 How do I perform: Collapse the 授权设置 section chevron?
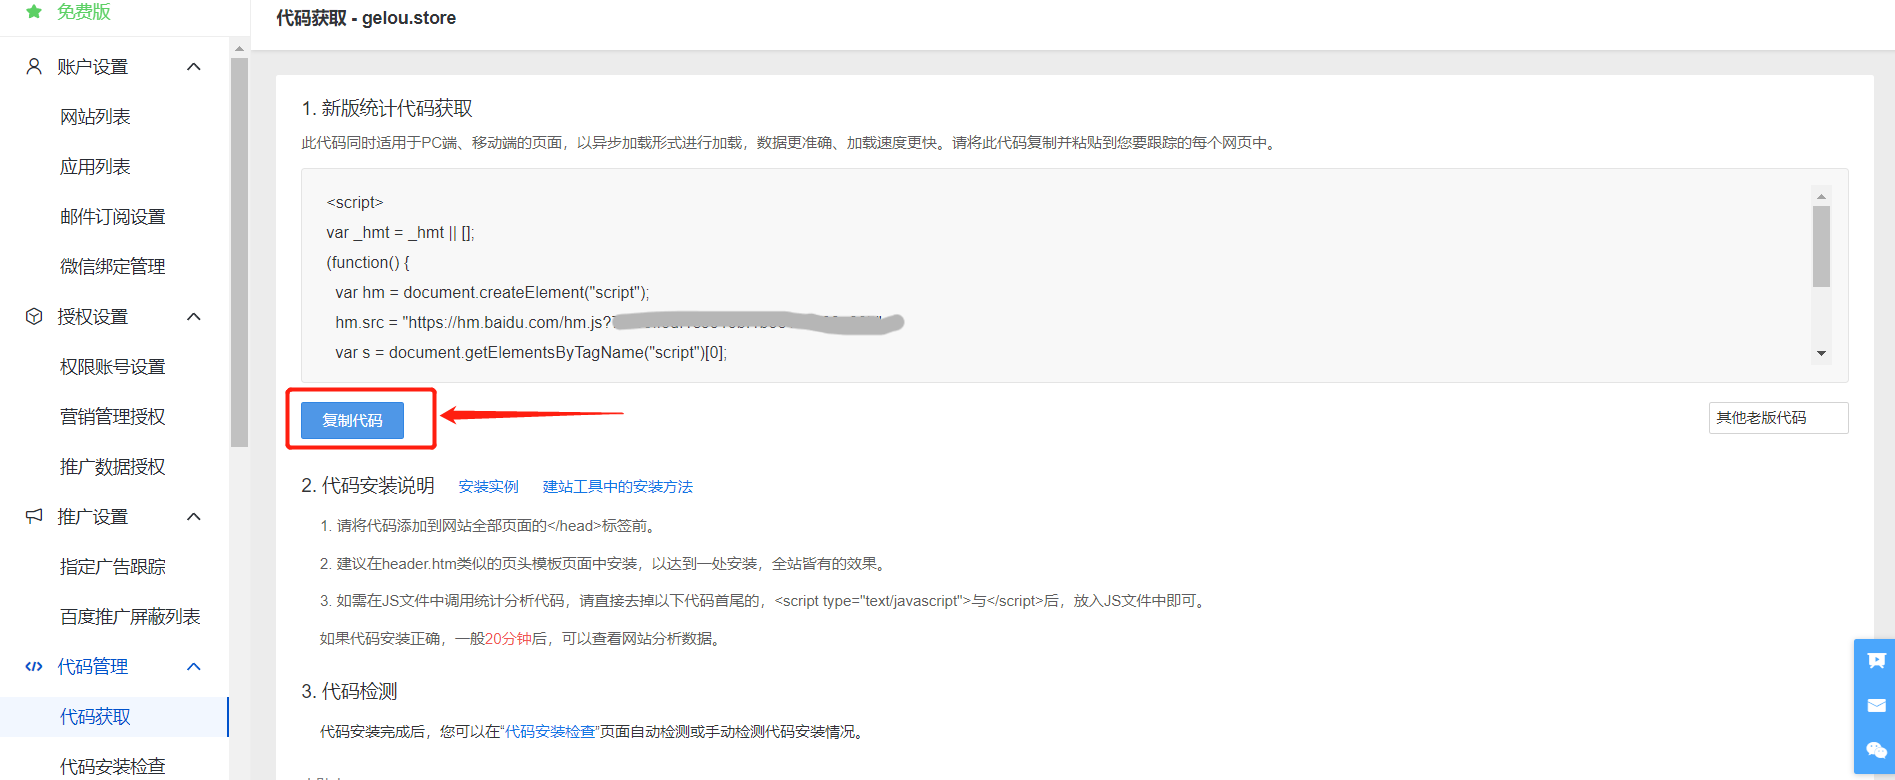(x=194, y=316)
